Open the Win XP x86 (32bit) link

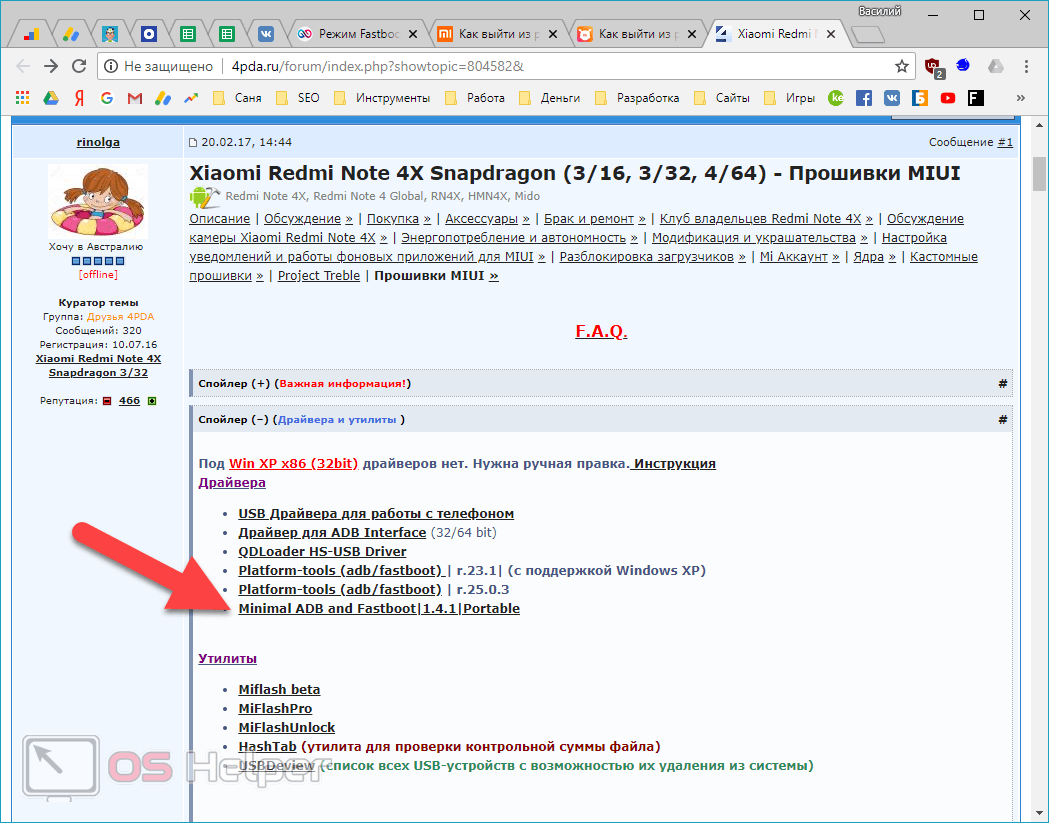(293, 464)
